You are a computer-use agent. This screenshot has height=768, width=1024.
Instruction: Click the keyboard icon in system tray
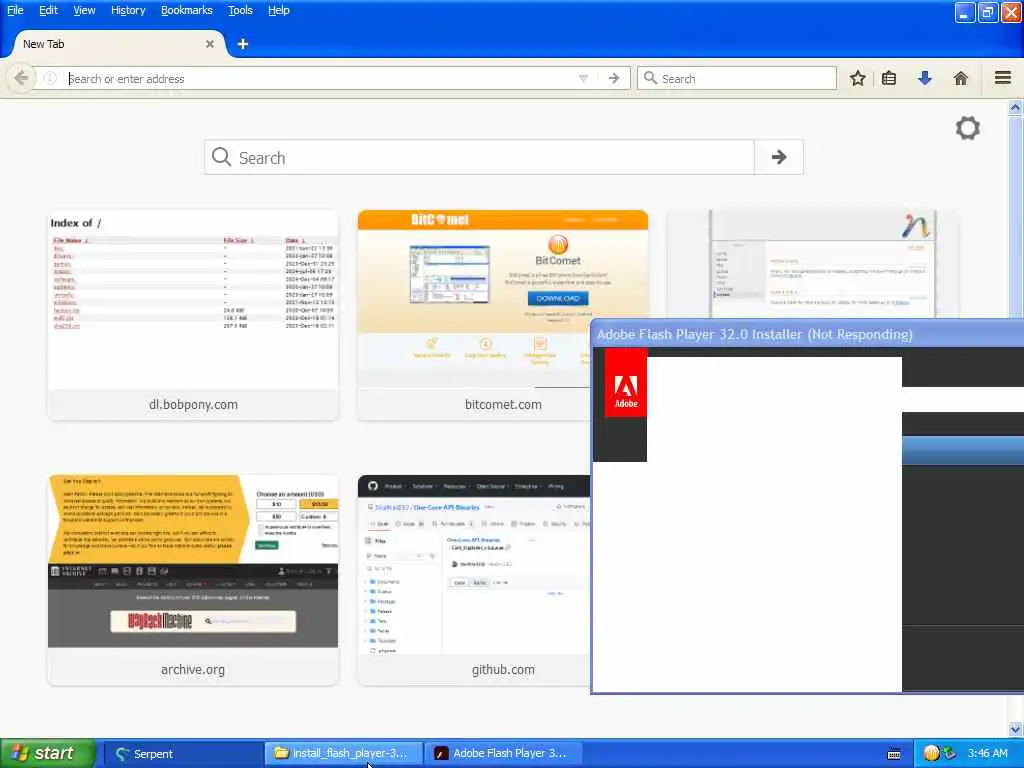click(894, 754)
